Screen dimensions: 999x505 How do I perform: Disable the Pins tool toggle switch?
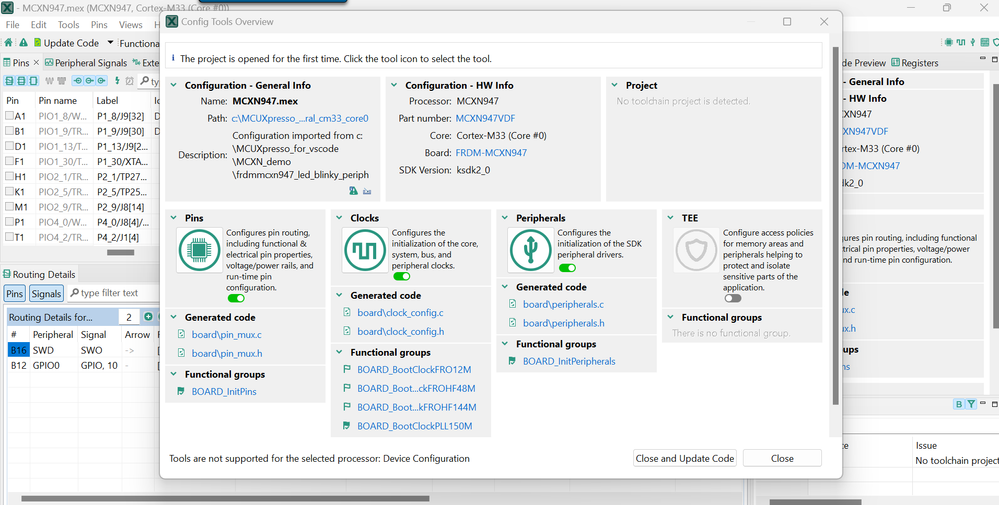tap(236, 298)
